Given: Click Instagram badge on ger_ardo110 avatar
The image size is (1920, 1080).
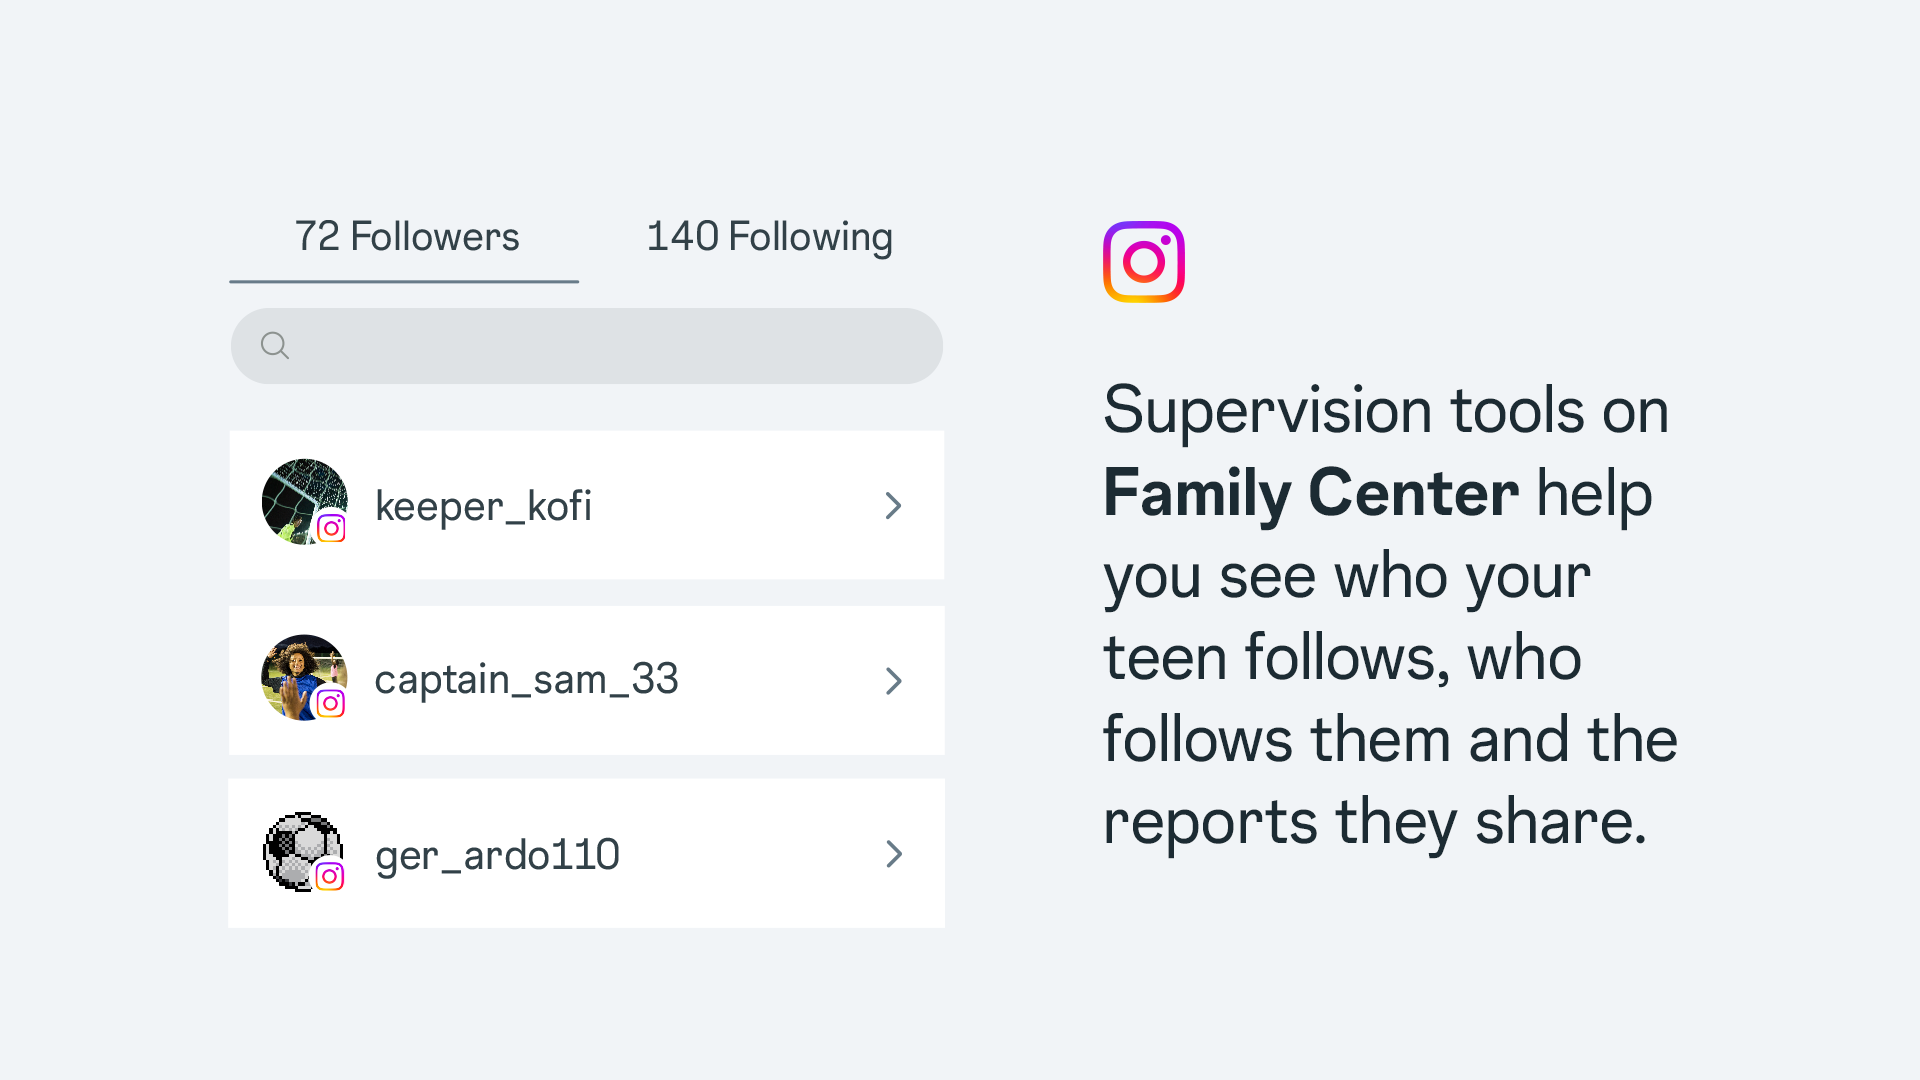Looking at the screenshot, I should 330,877.
